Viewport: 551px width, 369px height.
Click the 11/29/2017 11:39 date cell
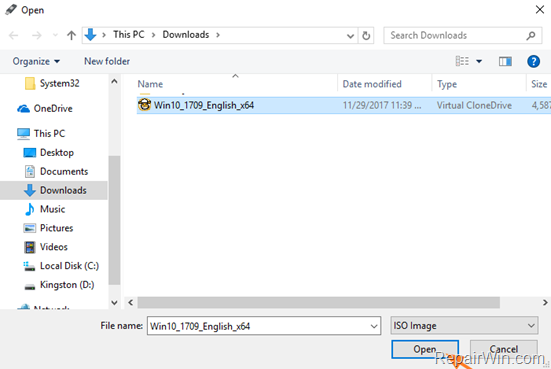(x=382, y=105)
